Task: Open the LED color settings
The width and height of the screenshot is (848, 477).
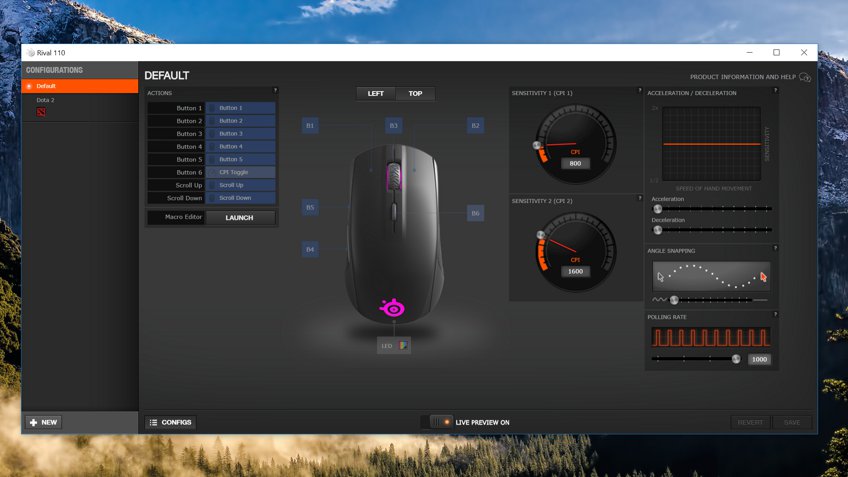Action: [x=394, y=346]
